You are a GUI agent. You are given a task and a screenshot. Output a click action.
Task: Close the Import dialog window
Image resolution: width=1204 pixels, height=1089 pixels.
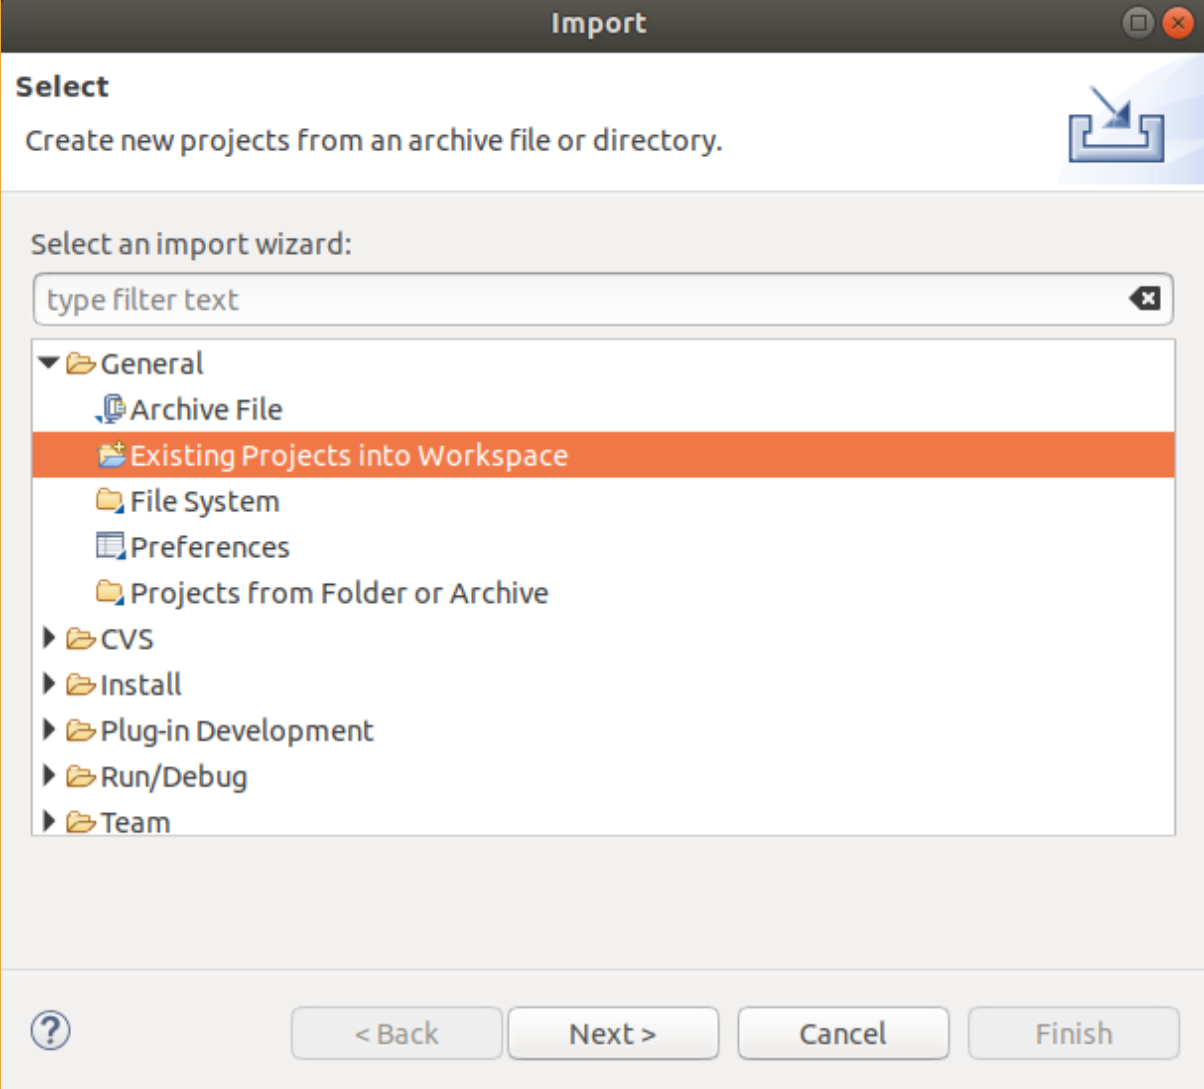(1177, 22)
